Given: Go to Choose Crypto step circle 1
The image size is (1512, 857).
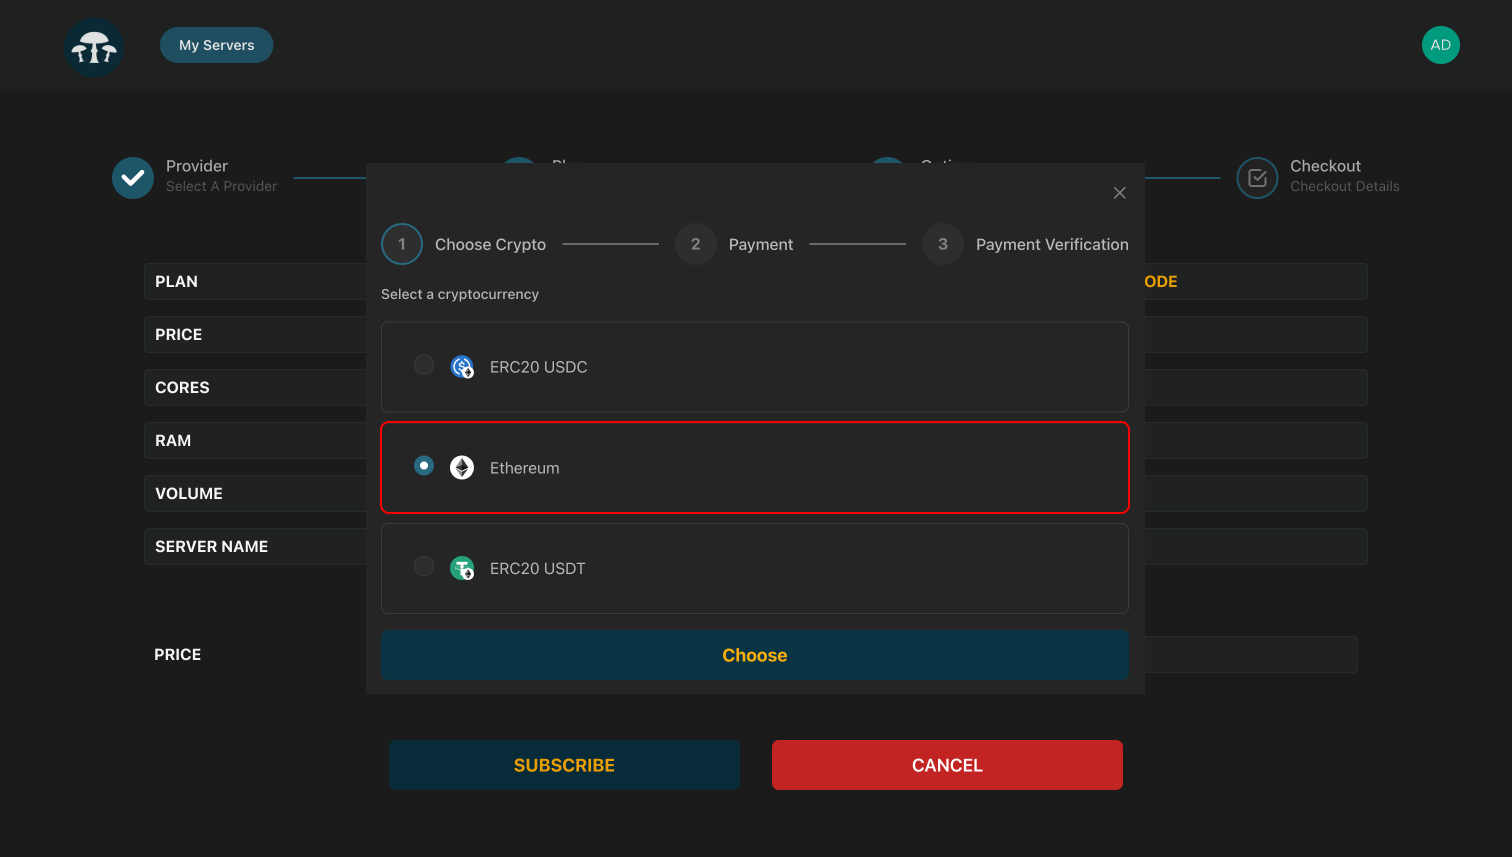Looking at the screenshot, I should (x=402, y=244).
